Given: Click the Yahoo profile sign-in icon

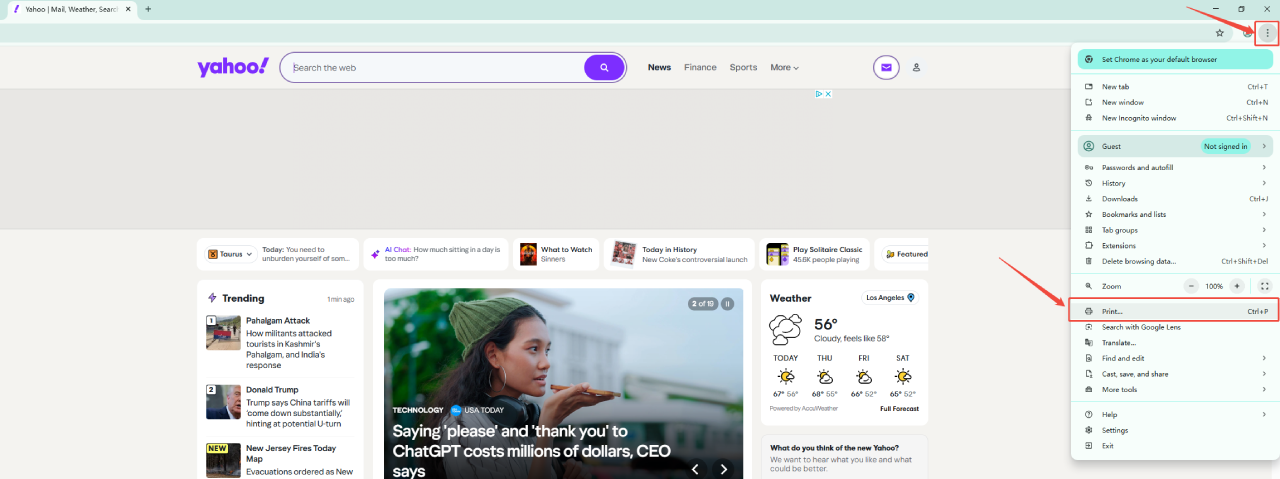Looking at the screenshot, I should coord(916,68).
